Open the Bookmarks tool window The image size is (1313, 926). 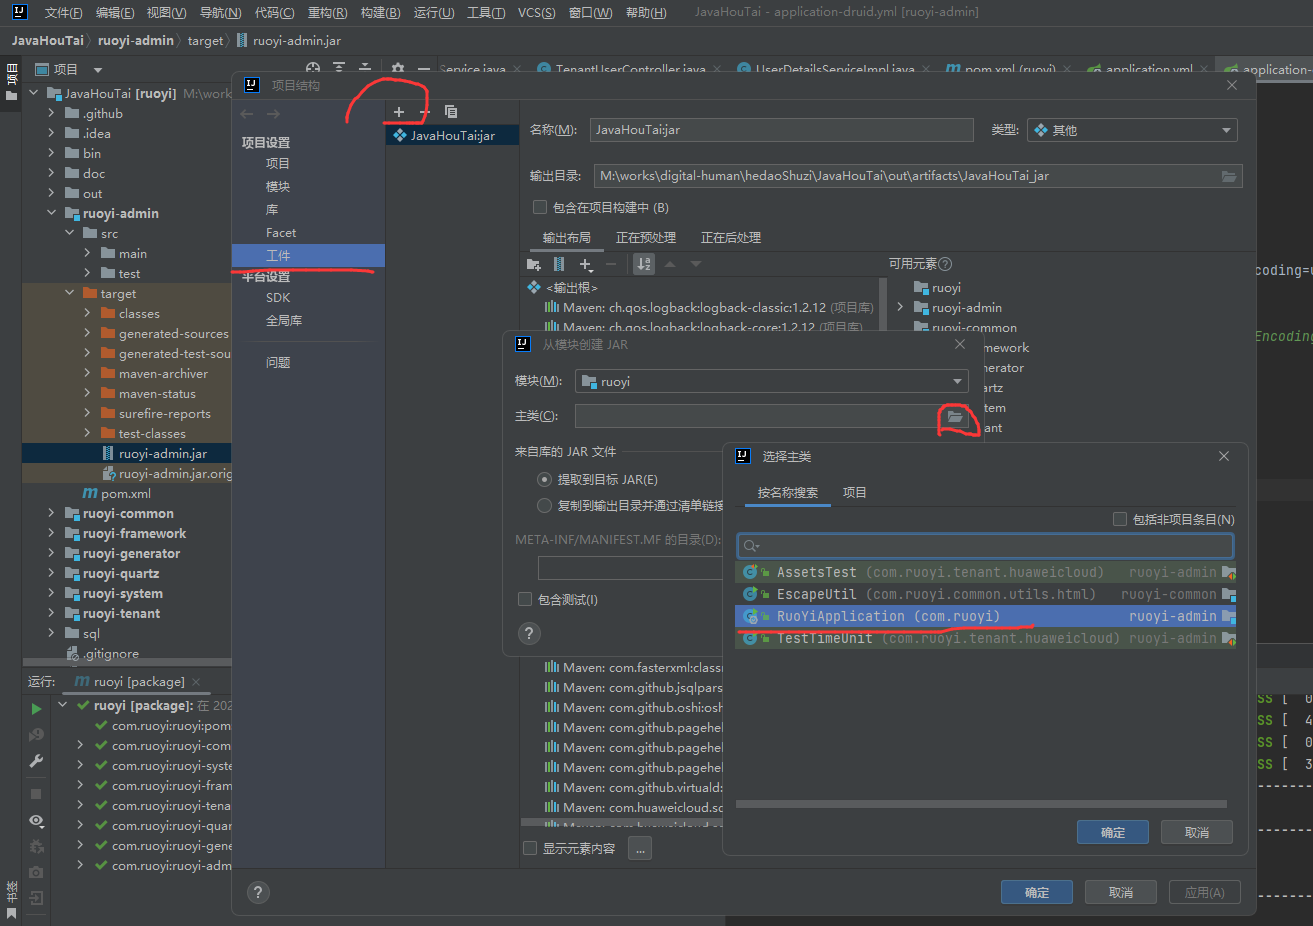pyautogui.click(x=11, y=898)
